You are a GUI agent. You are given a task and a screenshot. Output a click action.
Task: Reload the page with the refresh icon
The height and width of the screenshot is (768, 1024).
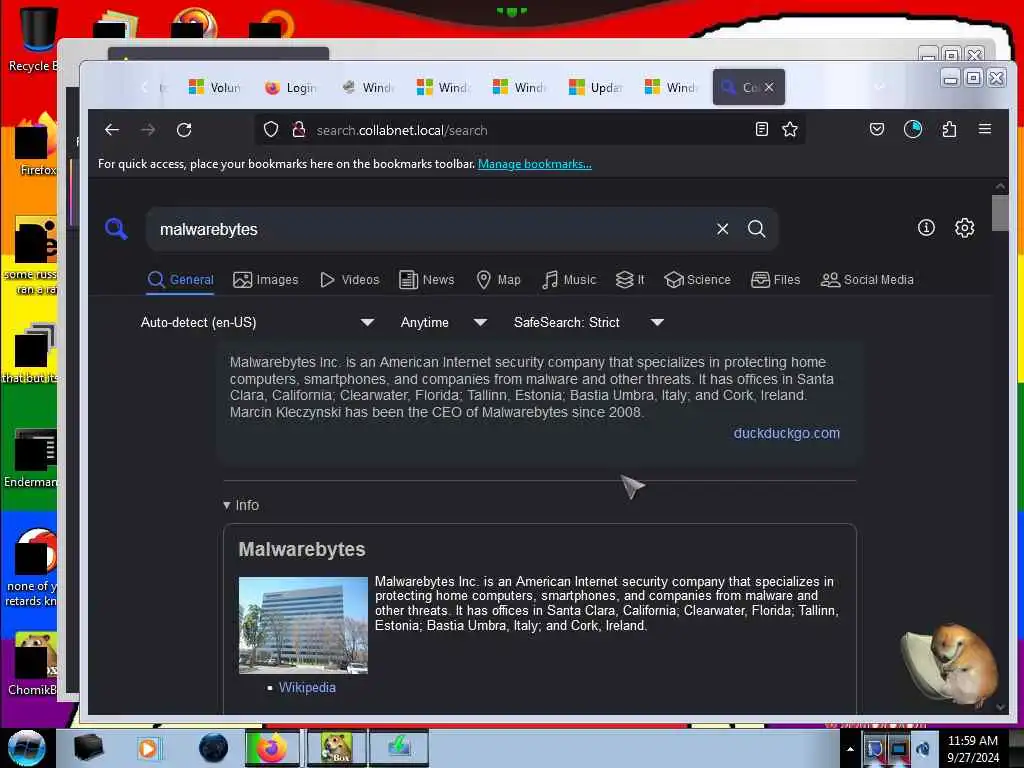coord(184,130)
